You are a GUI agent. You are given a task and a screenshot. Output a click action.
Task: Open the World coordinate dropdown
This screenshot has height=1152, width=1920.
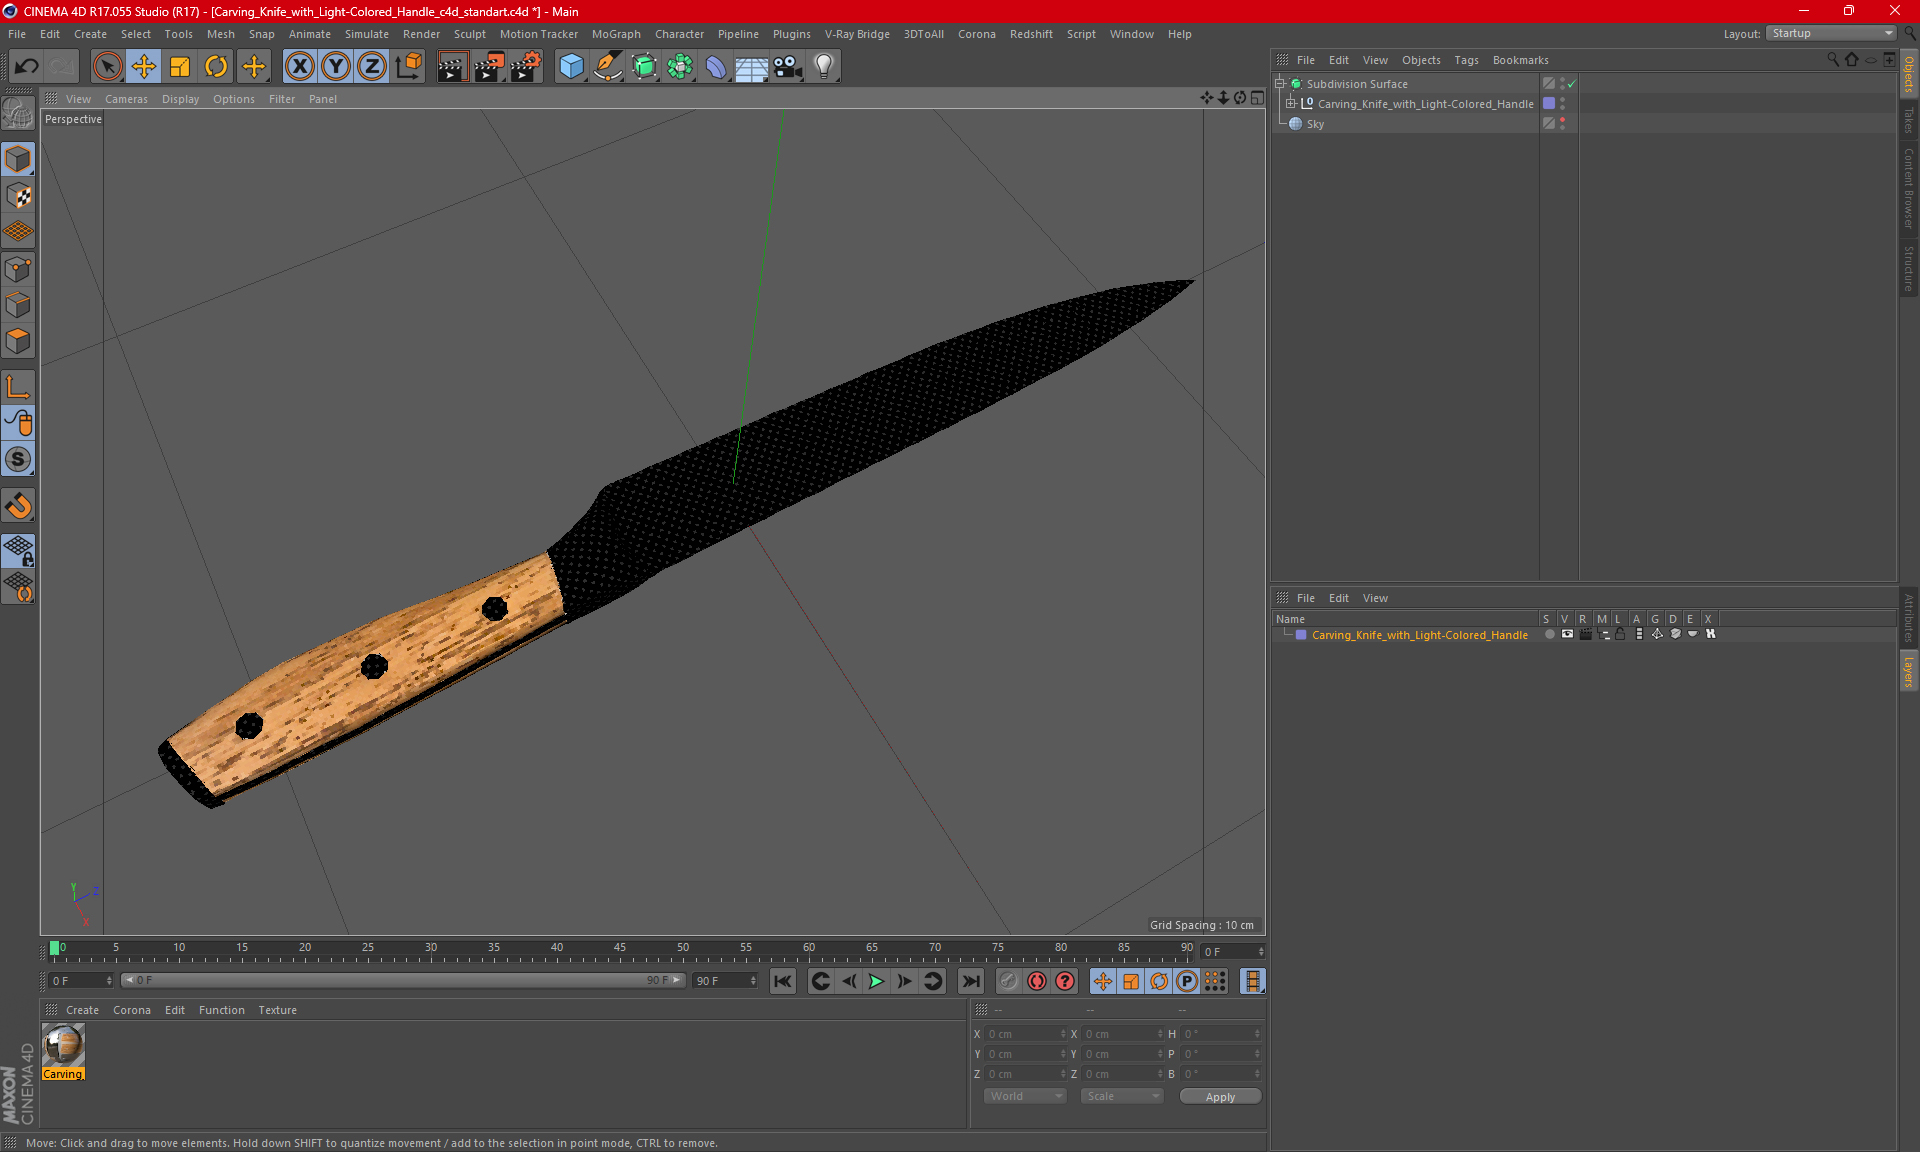point(1025,1096)
